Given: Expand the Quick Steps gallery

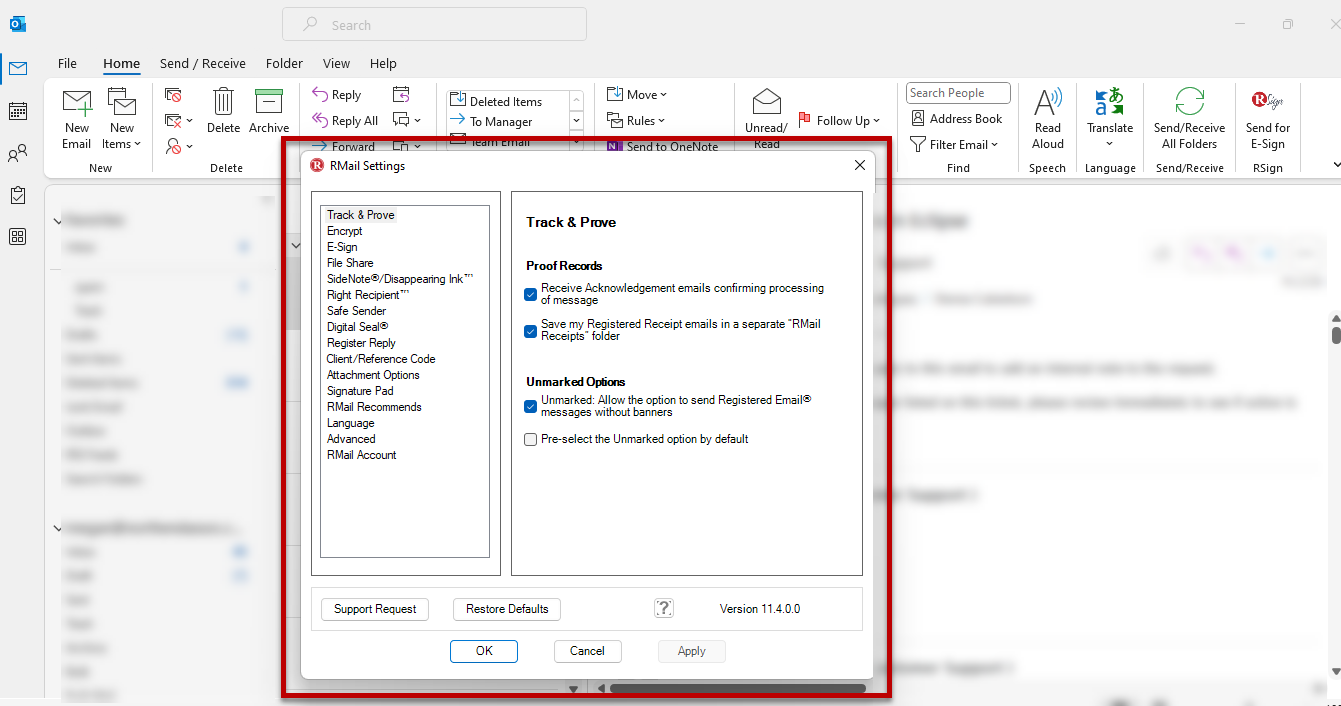Looking at the screenshot, I should [x=576, y=142].
